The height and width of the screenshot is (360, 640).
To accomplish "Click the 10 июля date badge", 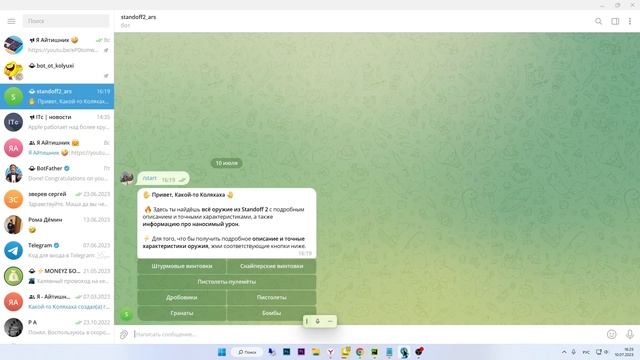I will 227,163.
